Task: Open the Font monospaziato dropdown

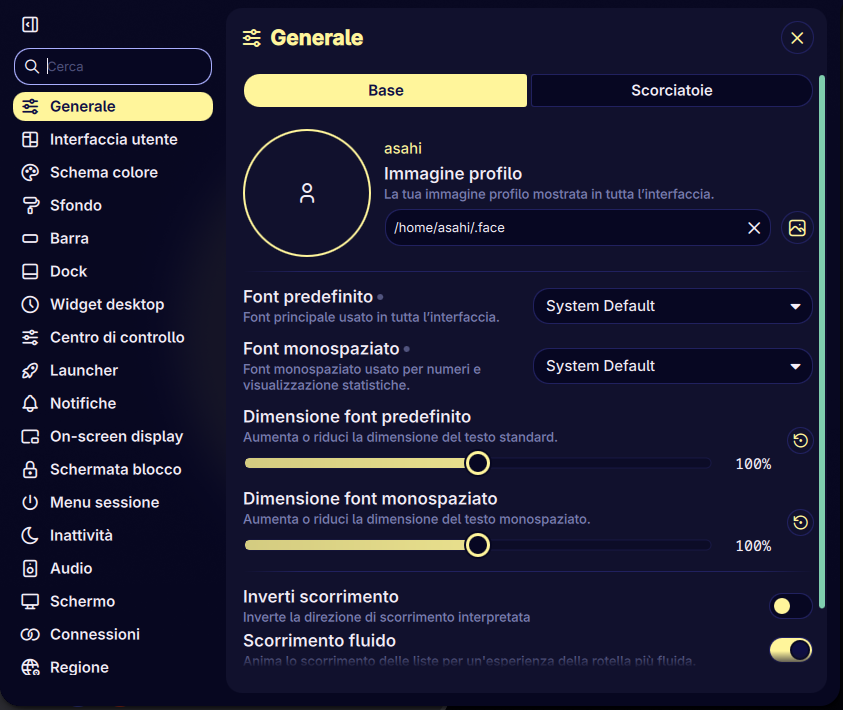Action: (x=672, y=366)
